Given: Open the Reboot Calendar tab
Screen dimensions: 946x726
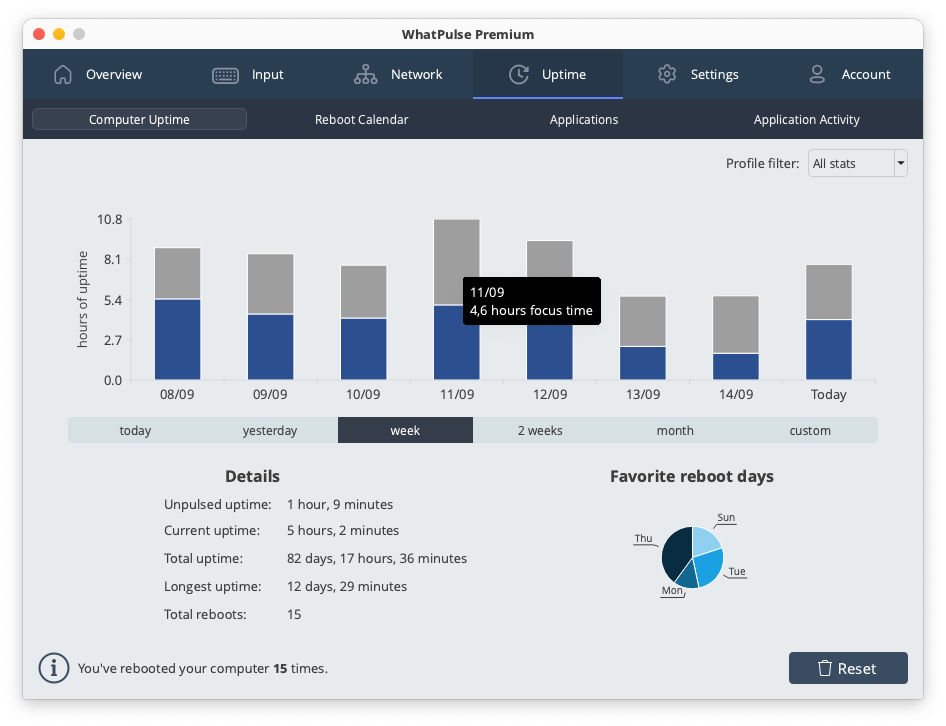Looking at the screenshot, I should tap(361, 120).
